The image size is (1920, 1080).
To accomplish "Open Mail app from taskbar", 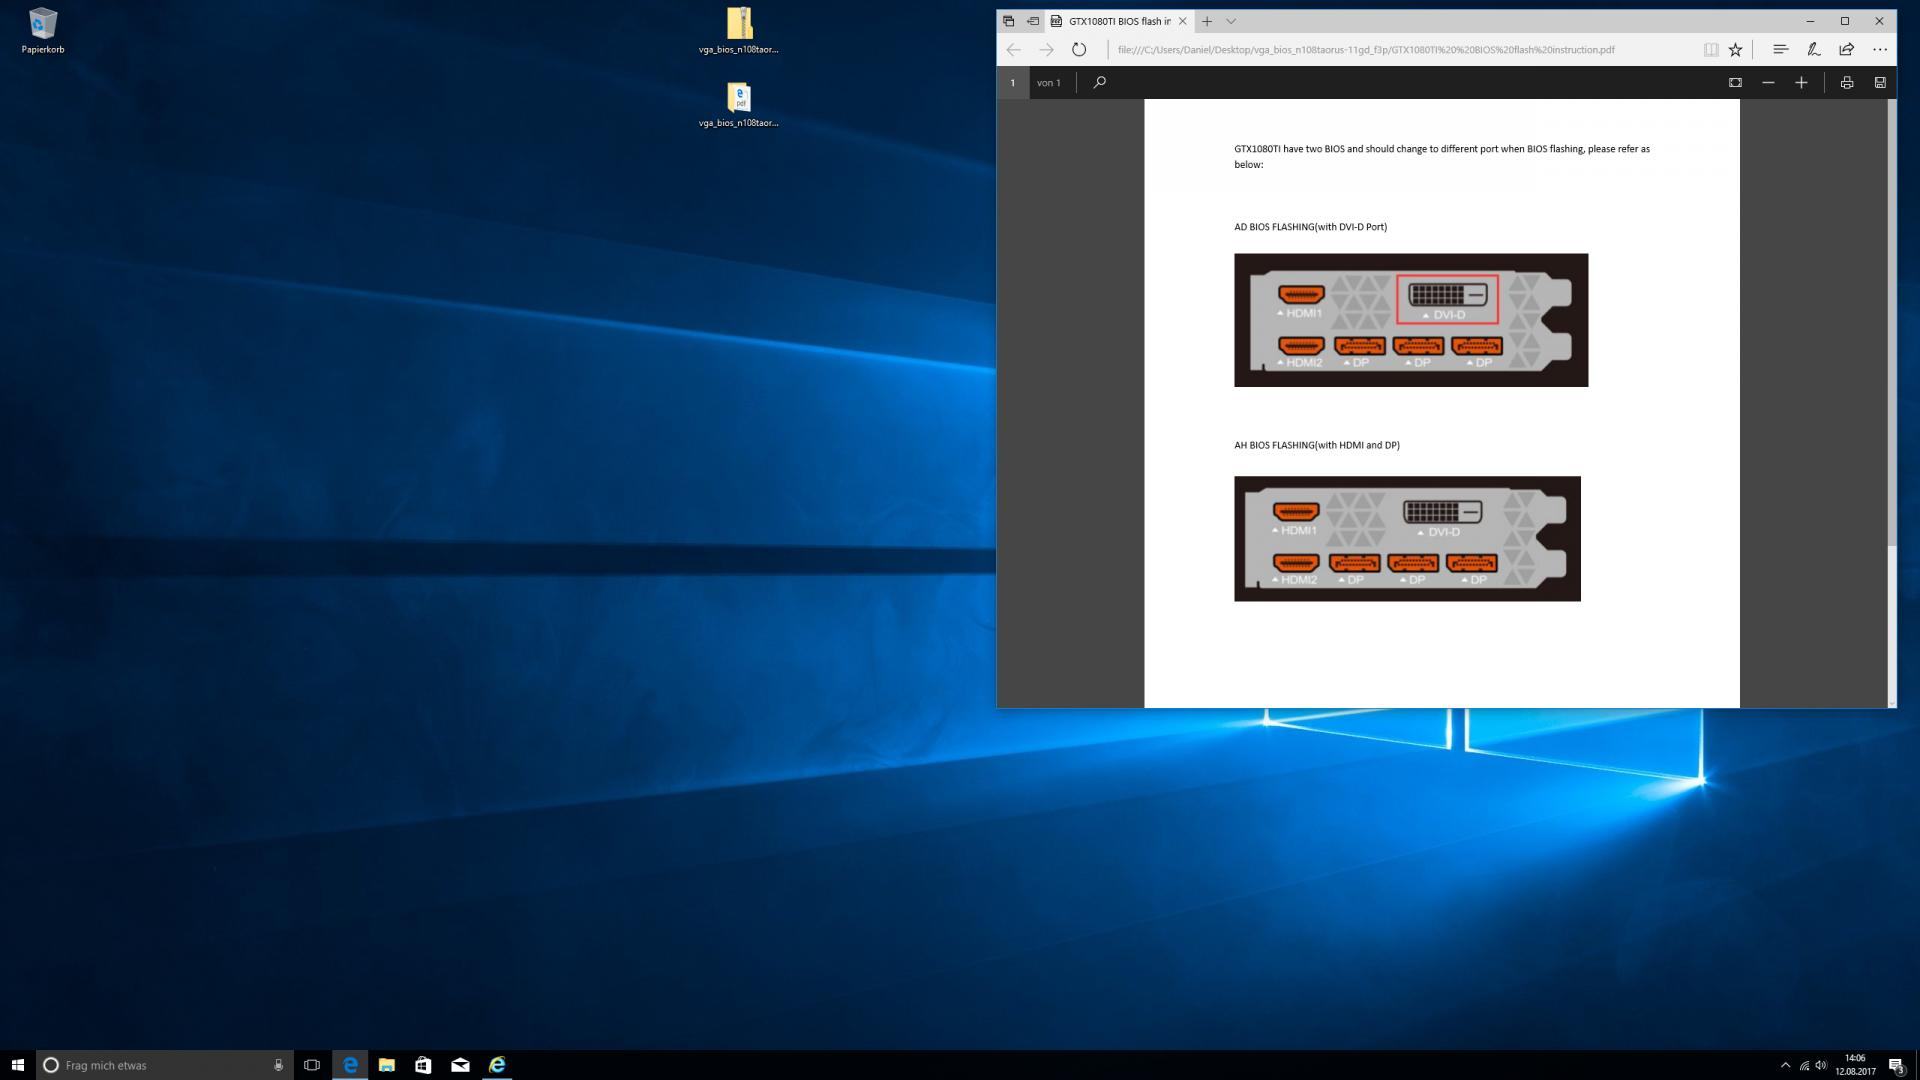I will [460, 1065].
